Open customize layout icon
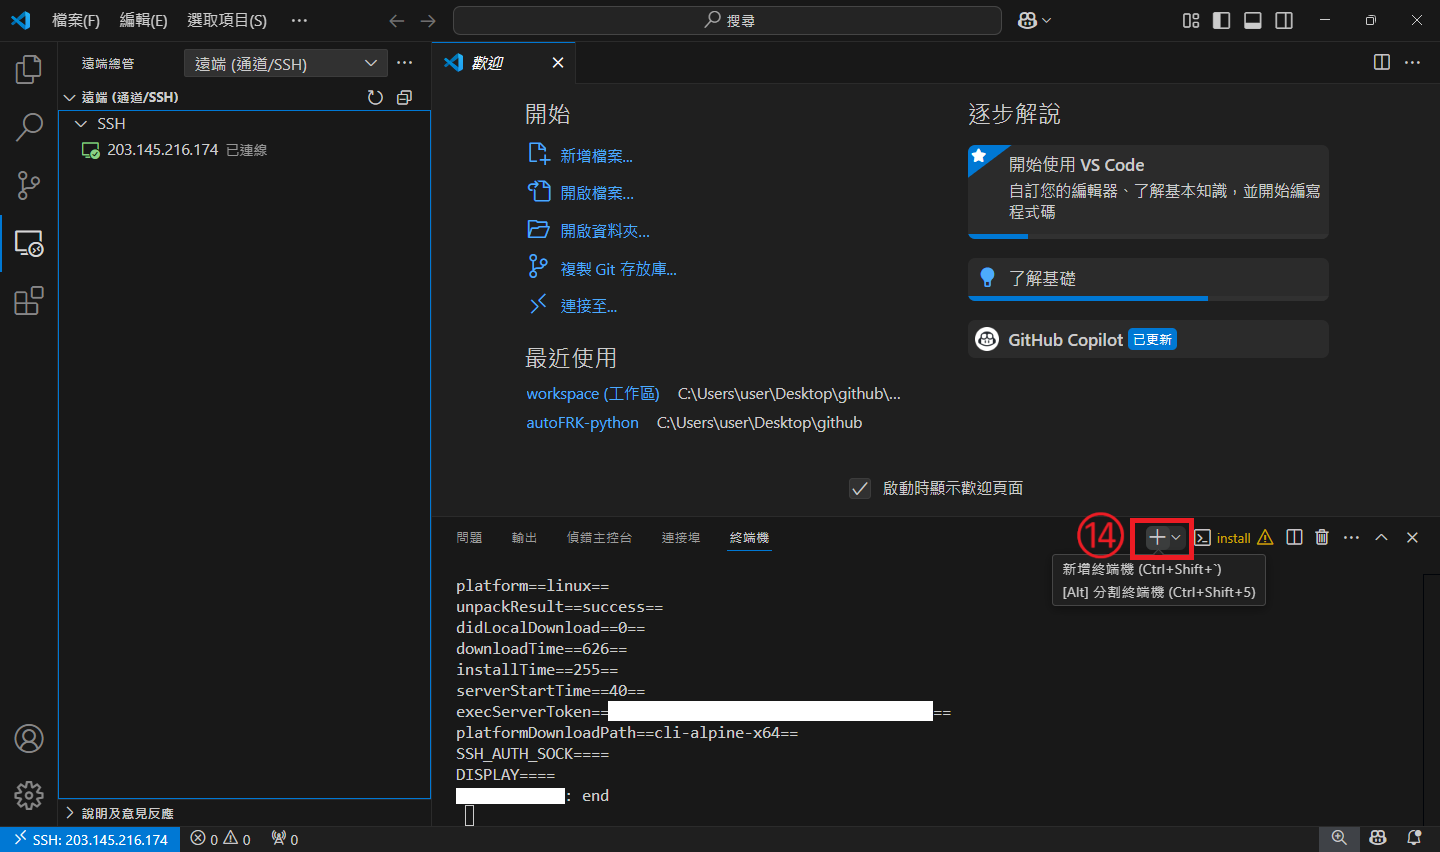Image resolution: width=1440 pixels, height=852 pixels. click(1190, 20)
